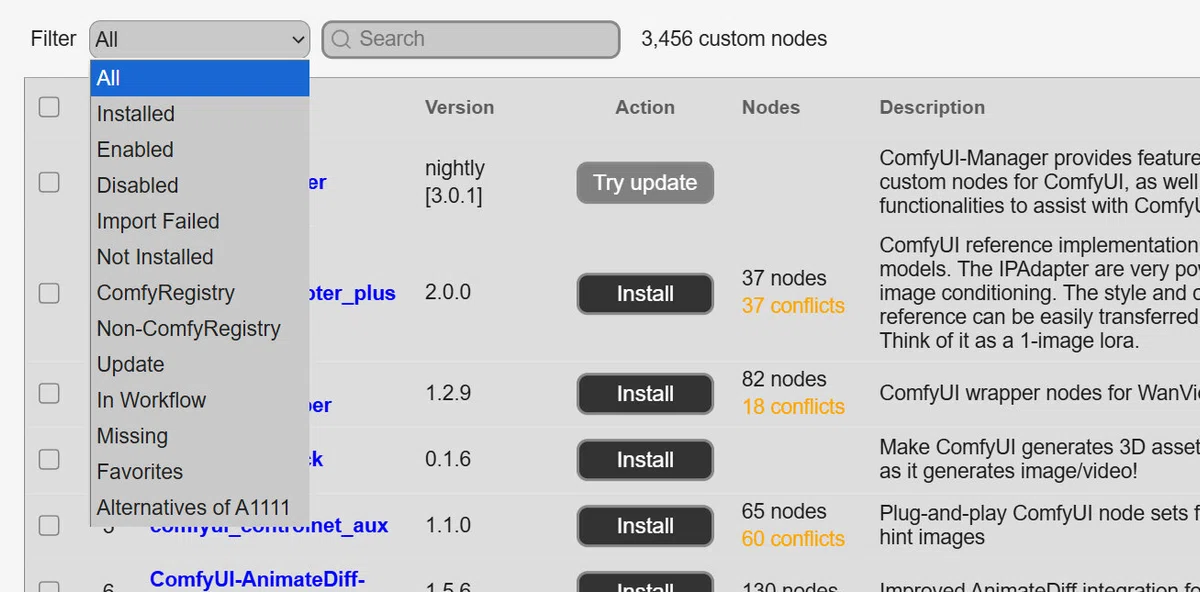Click the 37 nodes count

pos(784,278)
